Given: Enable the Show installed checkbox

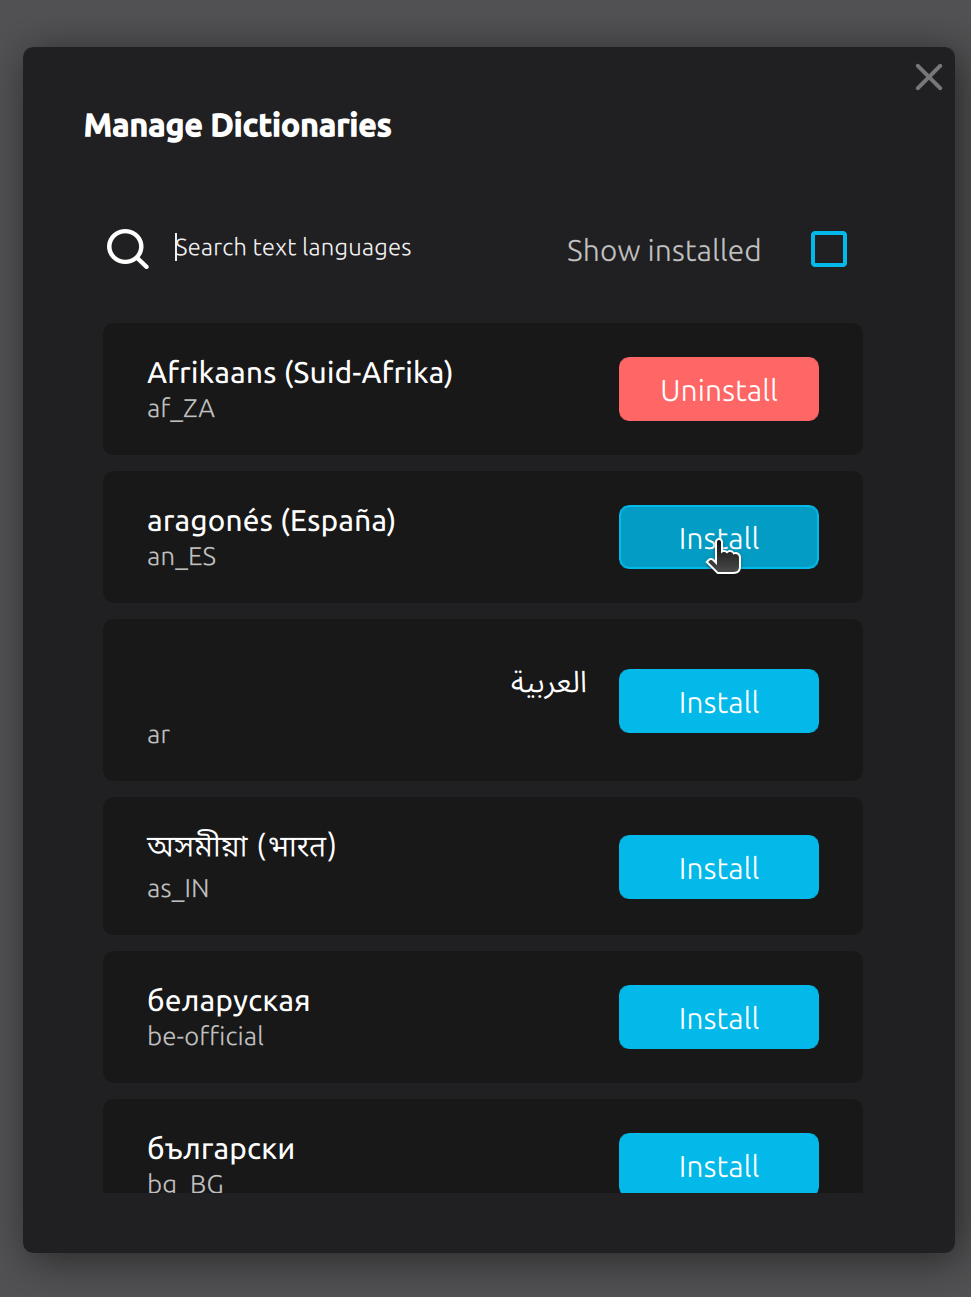Looking at the screenshot, I should [x=829, y=249].
